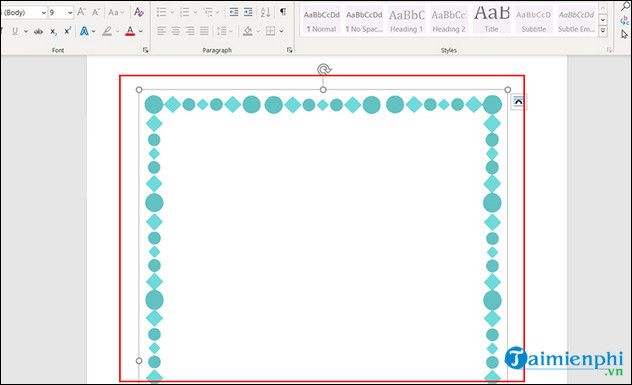Click the Bullets list icon
632x385 pixels.
162,12
